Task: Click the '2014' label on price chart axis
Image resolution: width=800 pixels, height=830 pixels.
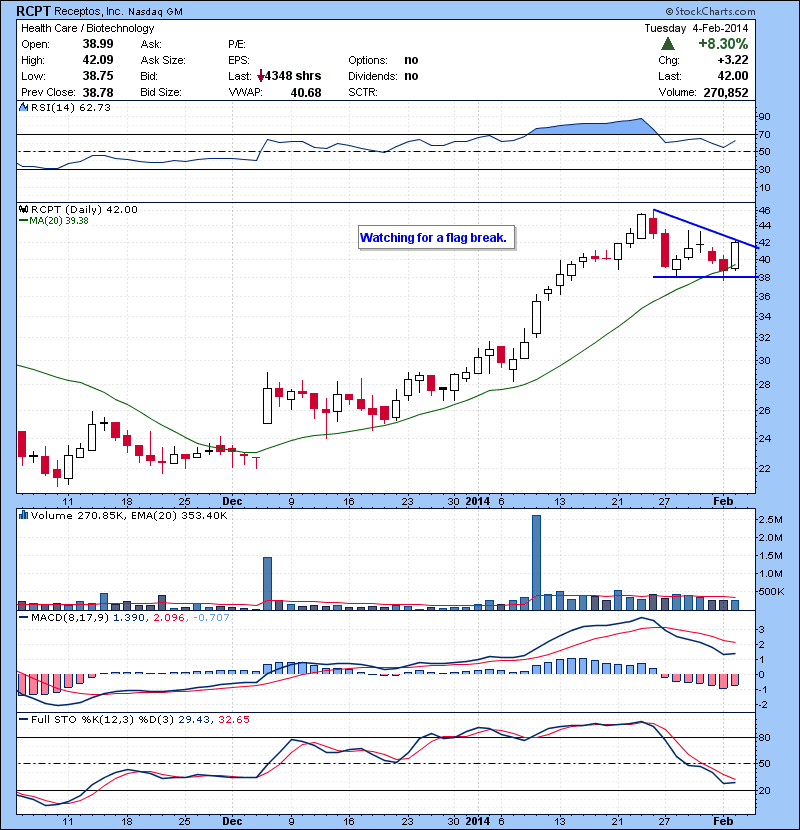Action: click(x=478, y=501)
